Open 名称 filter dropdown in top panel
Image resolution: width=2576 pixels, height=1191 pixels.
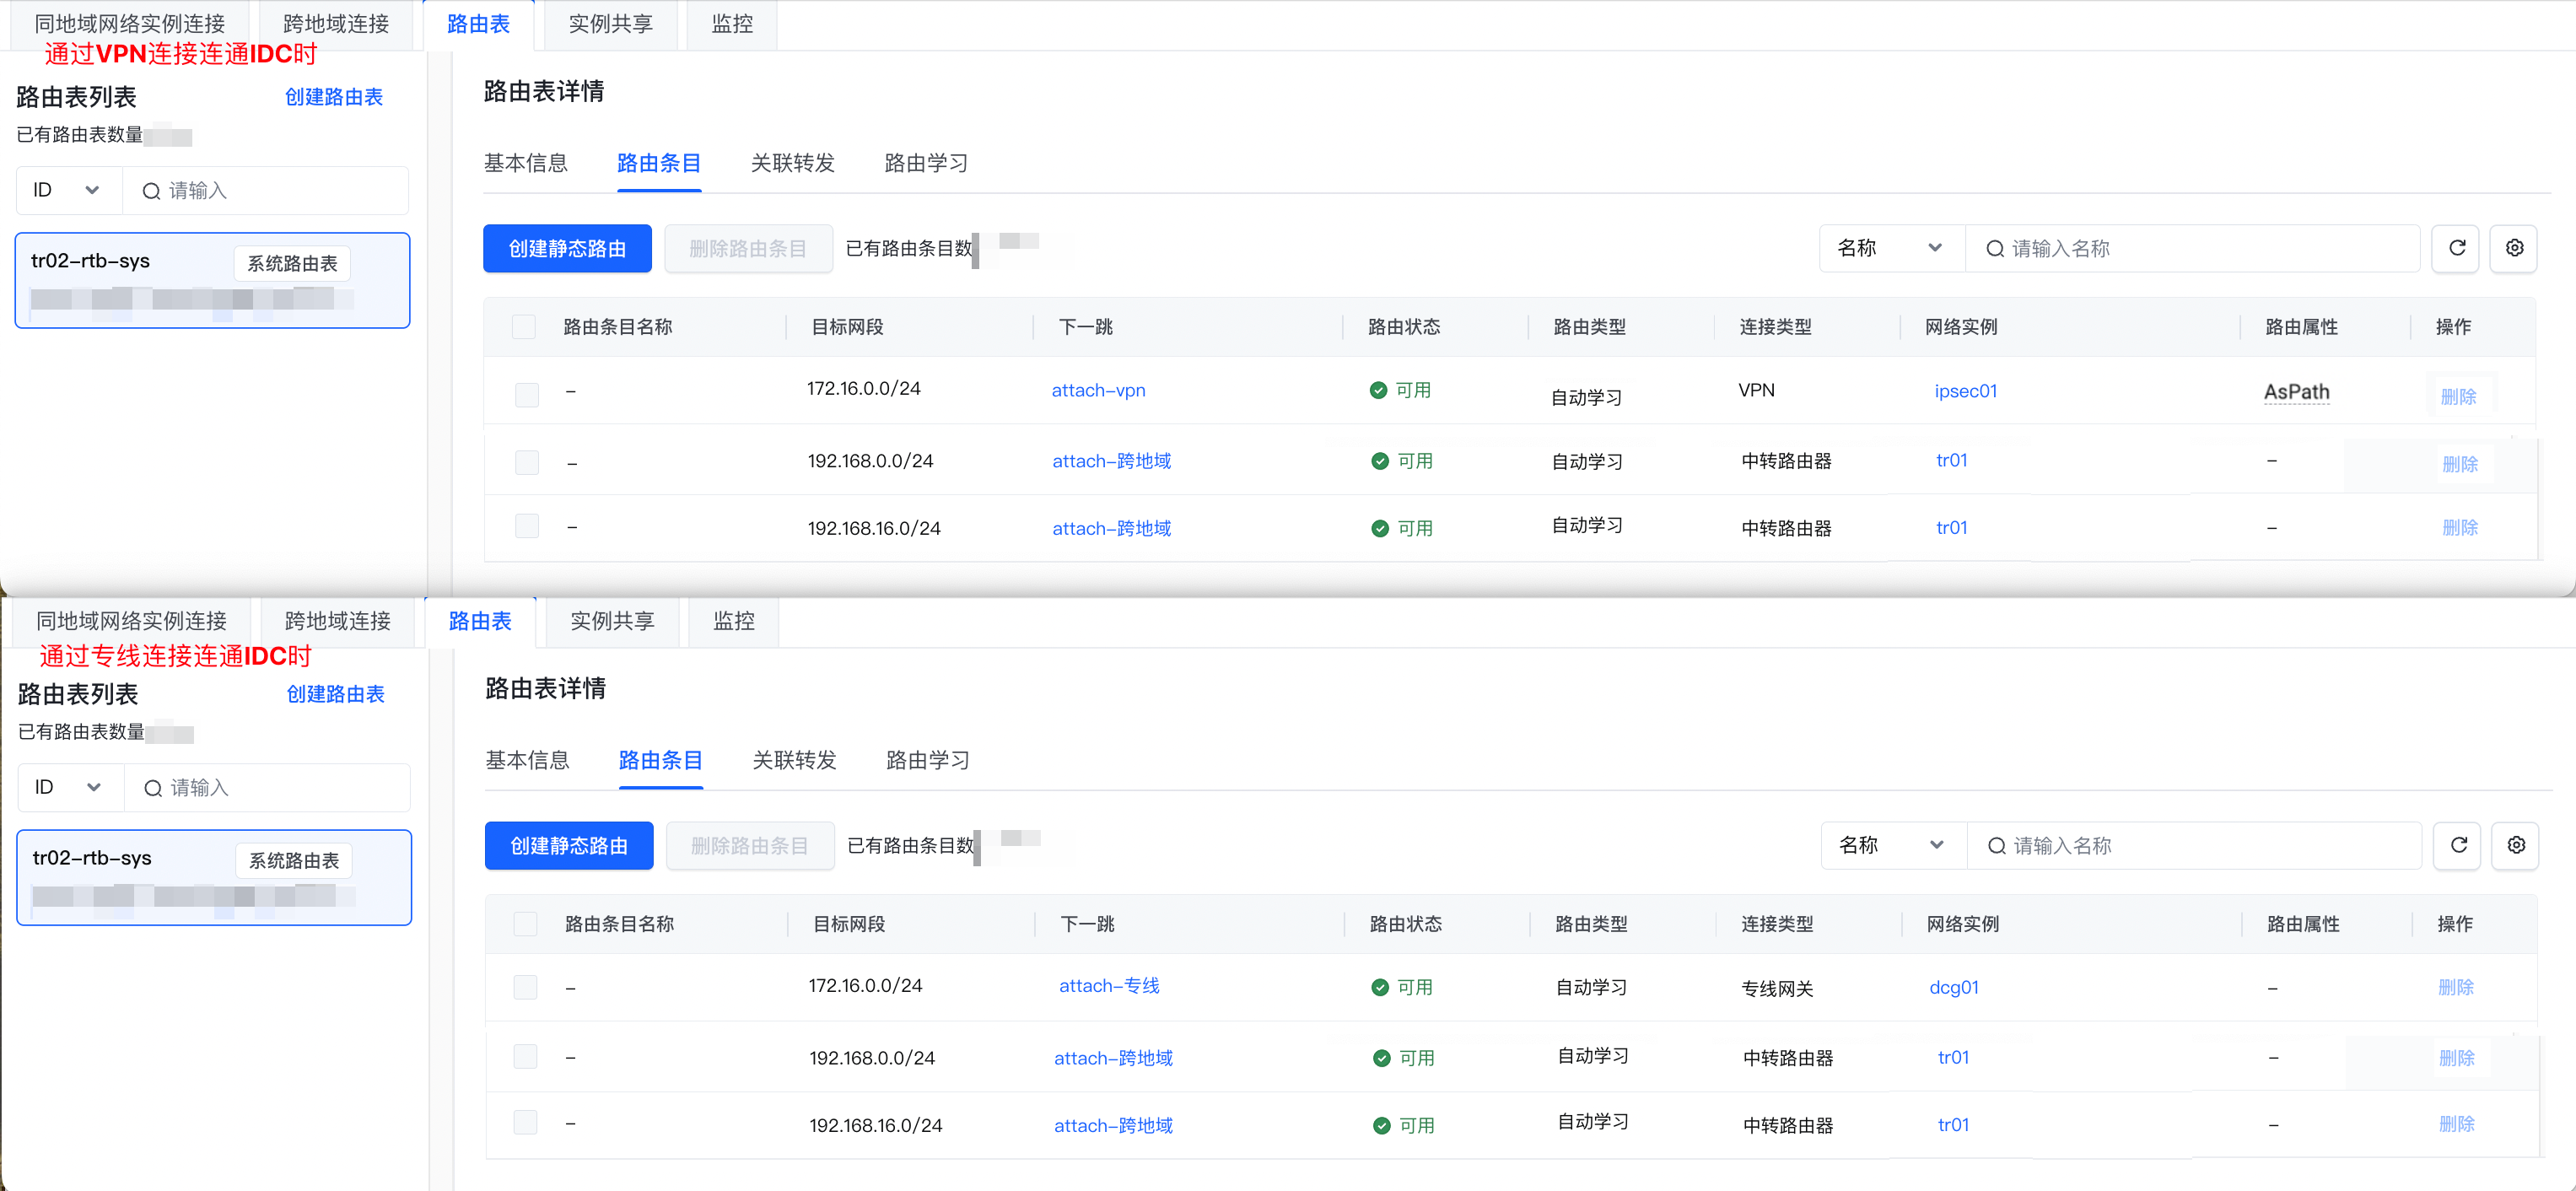pyautogui.click(x=1892, y=248)
